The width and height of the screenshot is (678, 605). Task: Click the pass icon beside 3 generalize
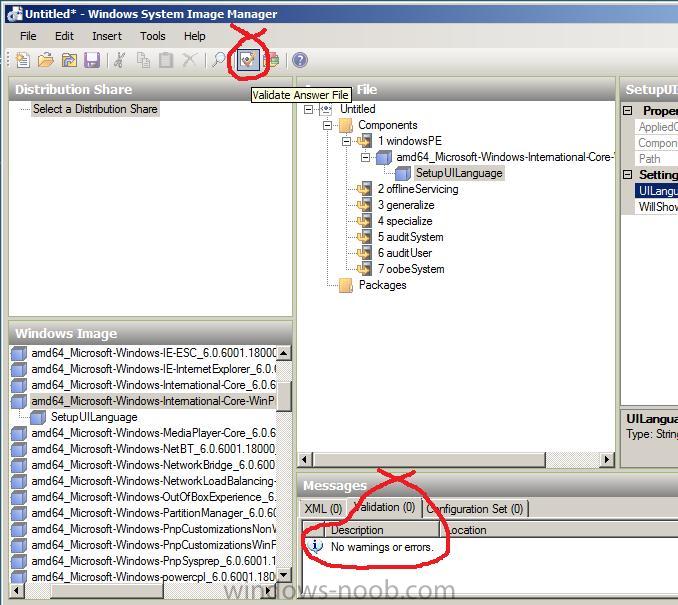point(365,205)
